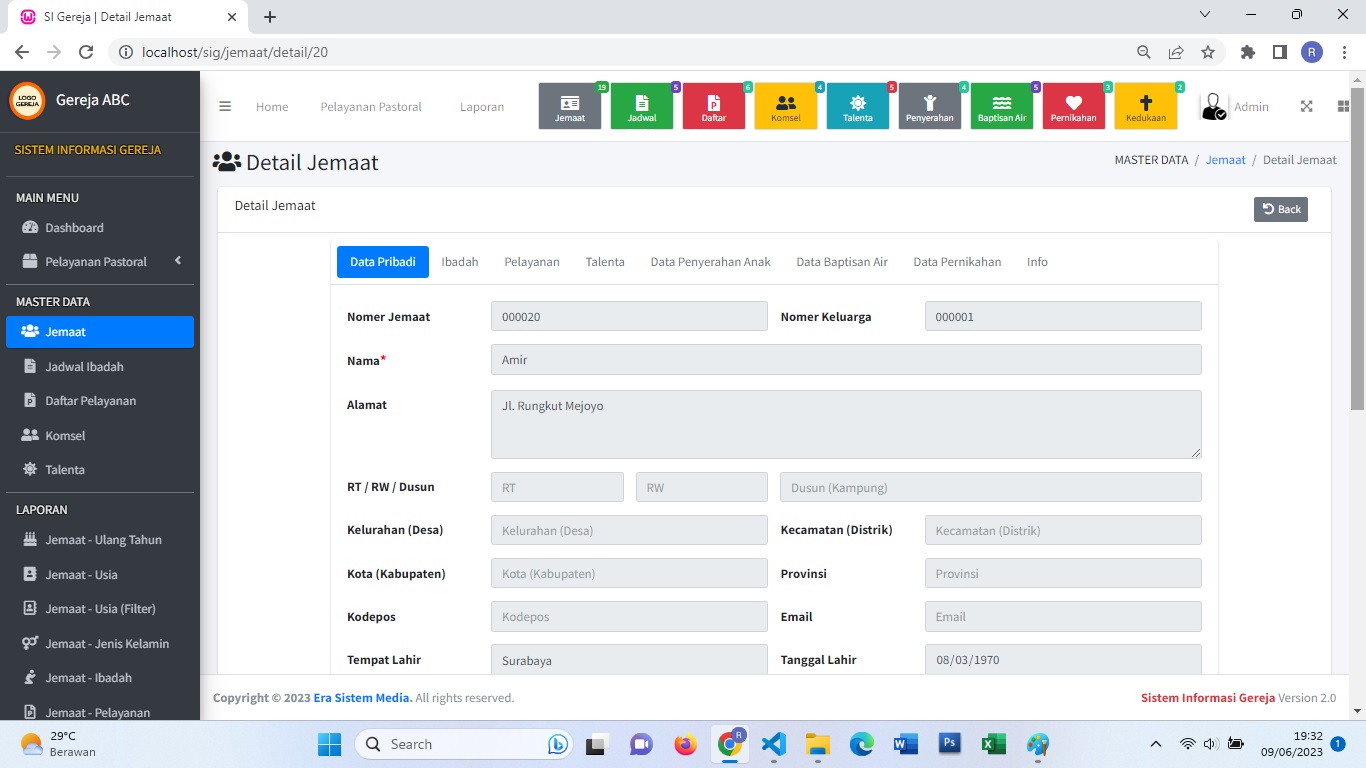
Task: Toggle fullscreen mode with expand icon
Action: [x=1306, y=107]
